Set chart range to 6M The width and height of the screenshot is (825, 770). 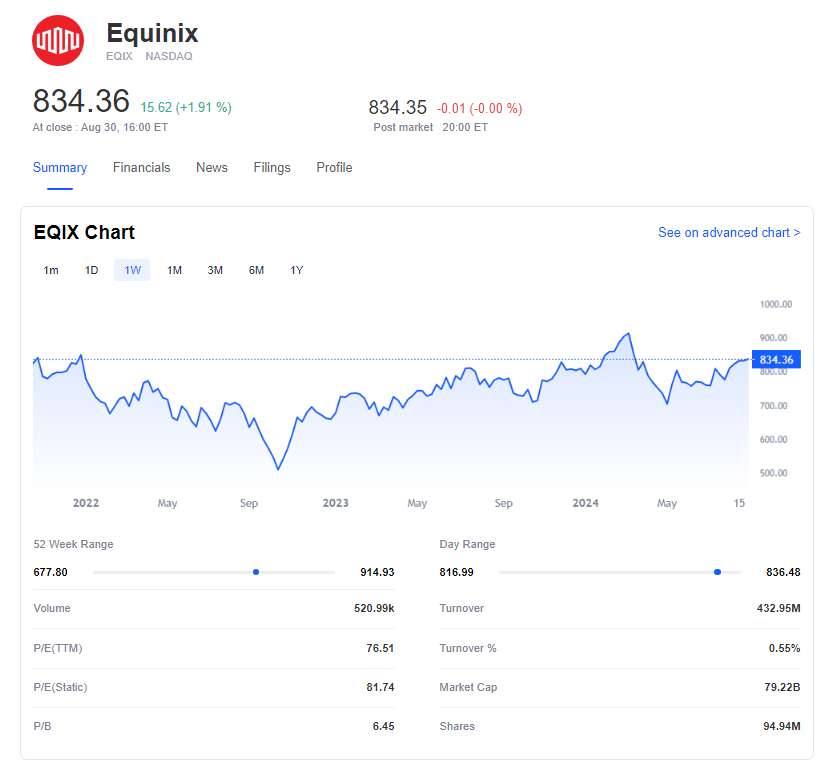(256, 270)
